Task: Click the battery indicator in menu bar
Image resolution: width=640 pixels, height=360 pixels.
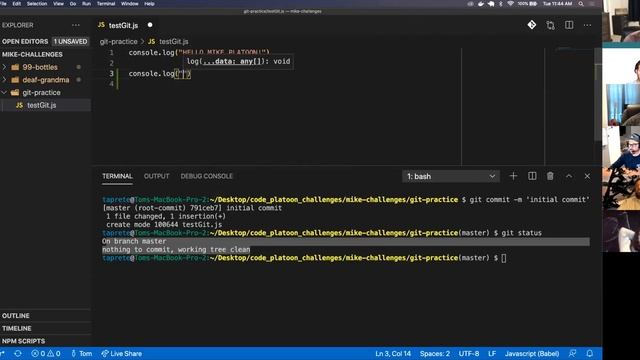Action: point(528,4)
